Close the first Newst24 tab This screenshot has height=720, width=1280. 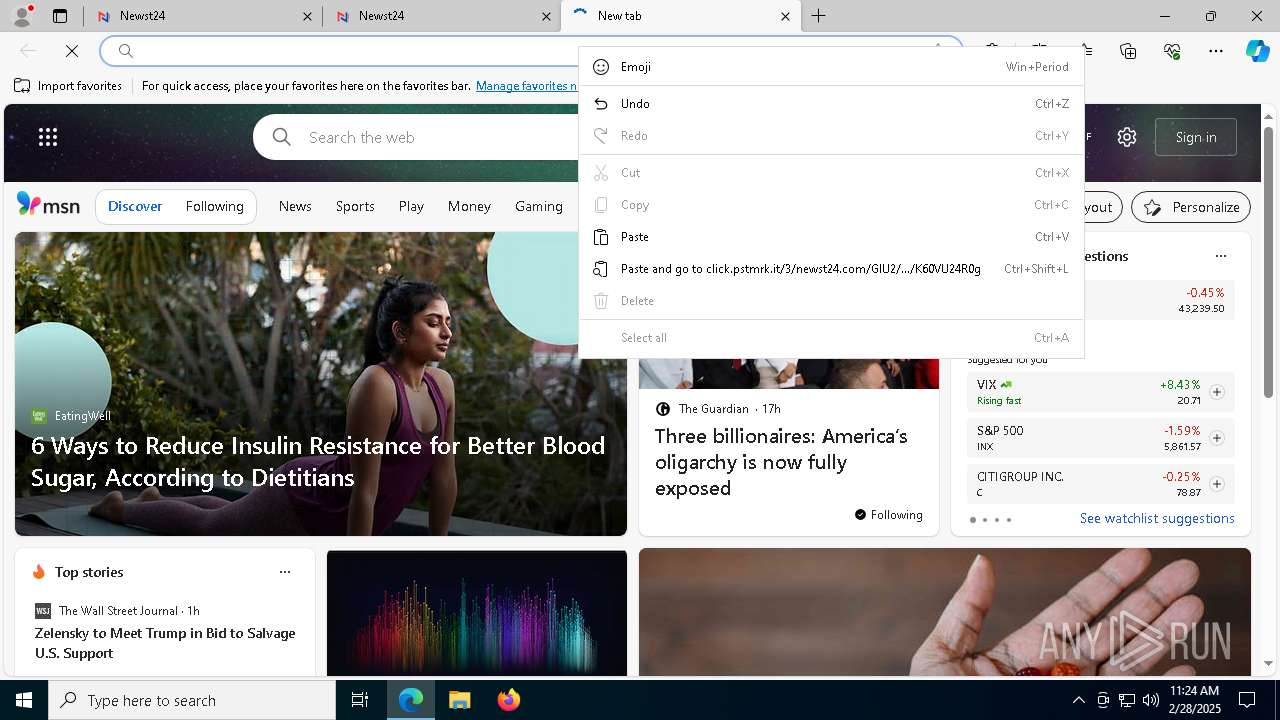[x=307, y=16]
